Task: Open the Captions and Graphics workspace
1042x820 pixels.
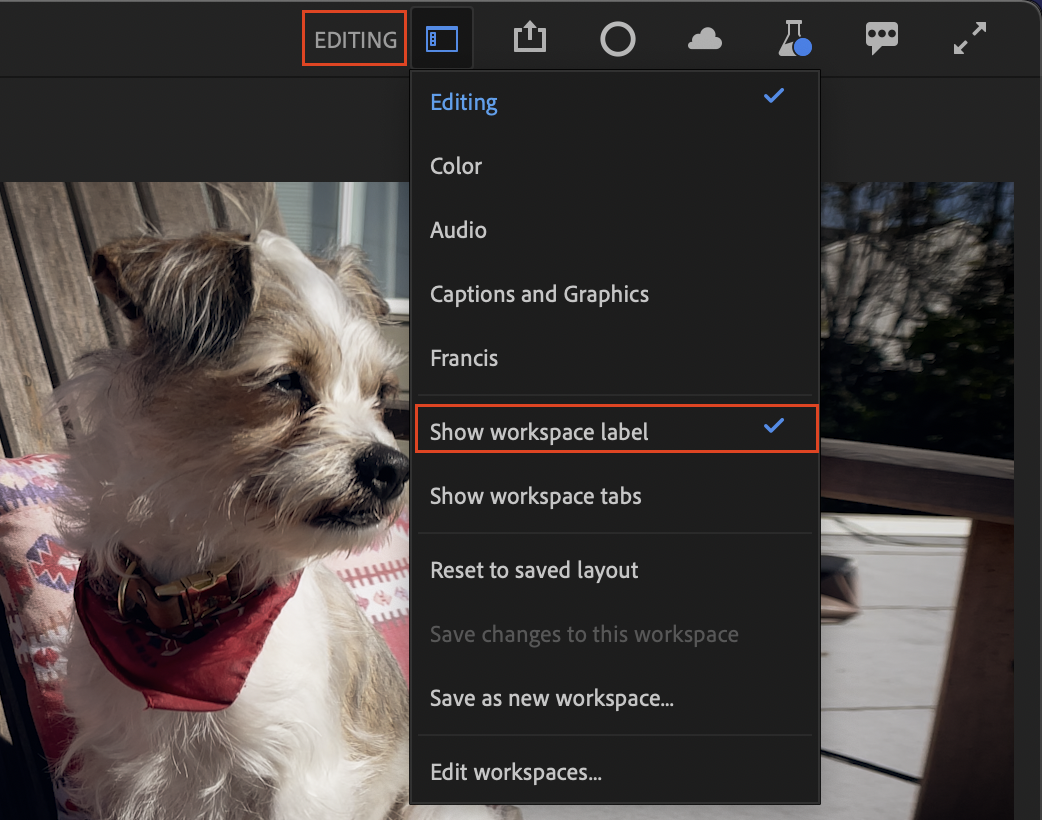Action: [539, 294]
